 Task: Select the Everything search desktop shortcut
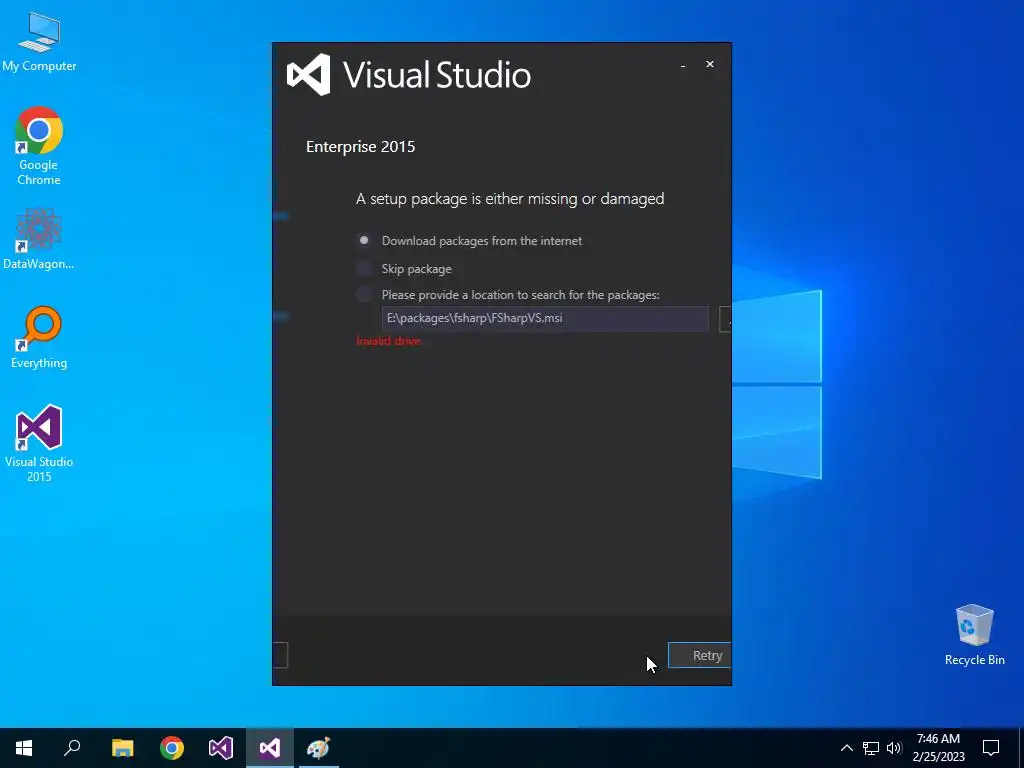click(x=39, y=338)
